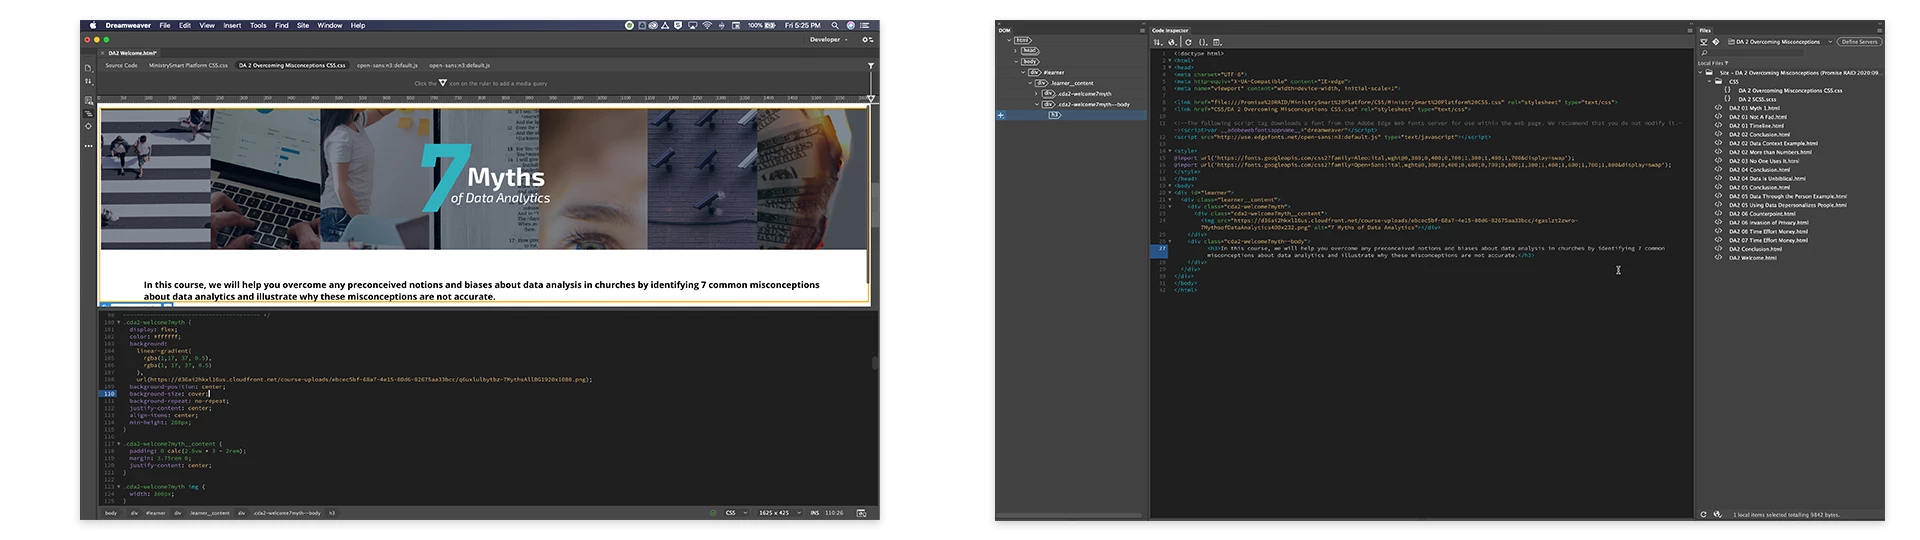Open the Tools menu
Viewport: 1920px width, 540px height.
coord(258,25)
